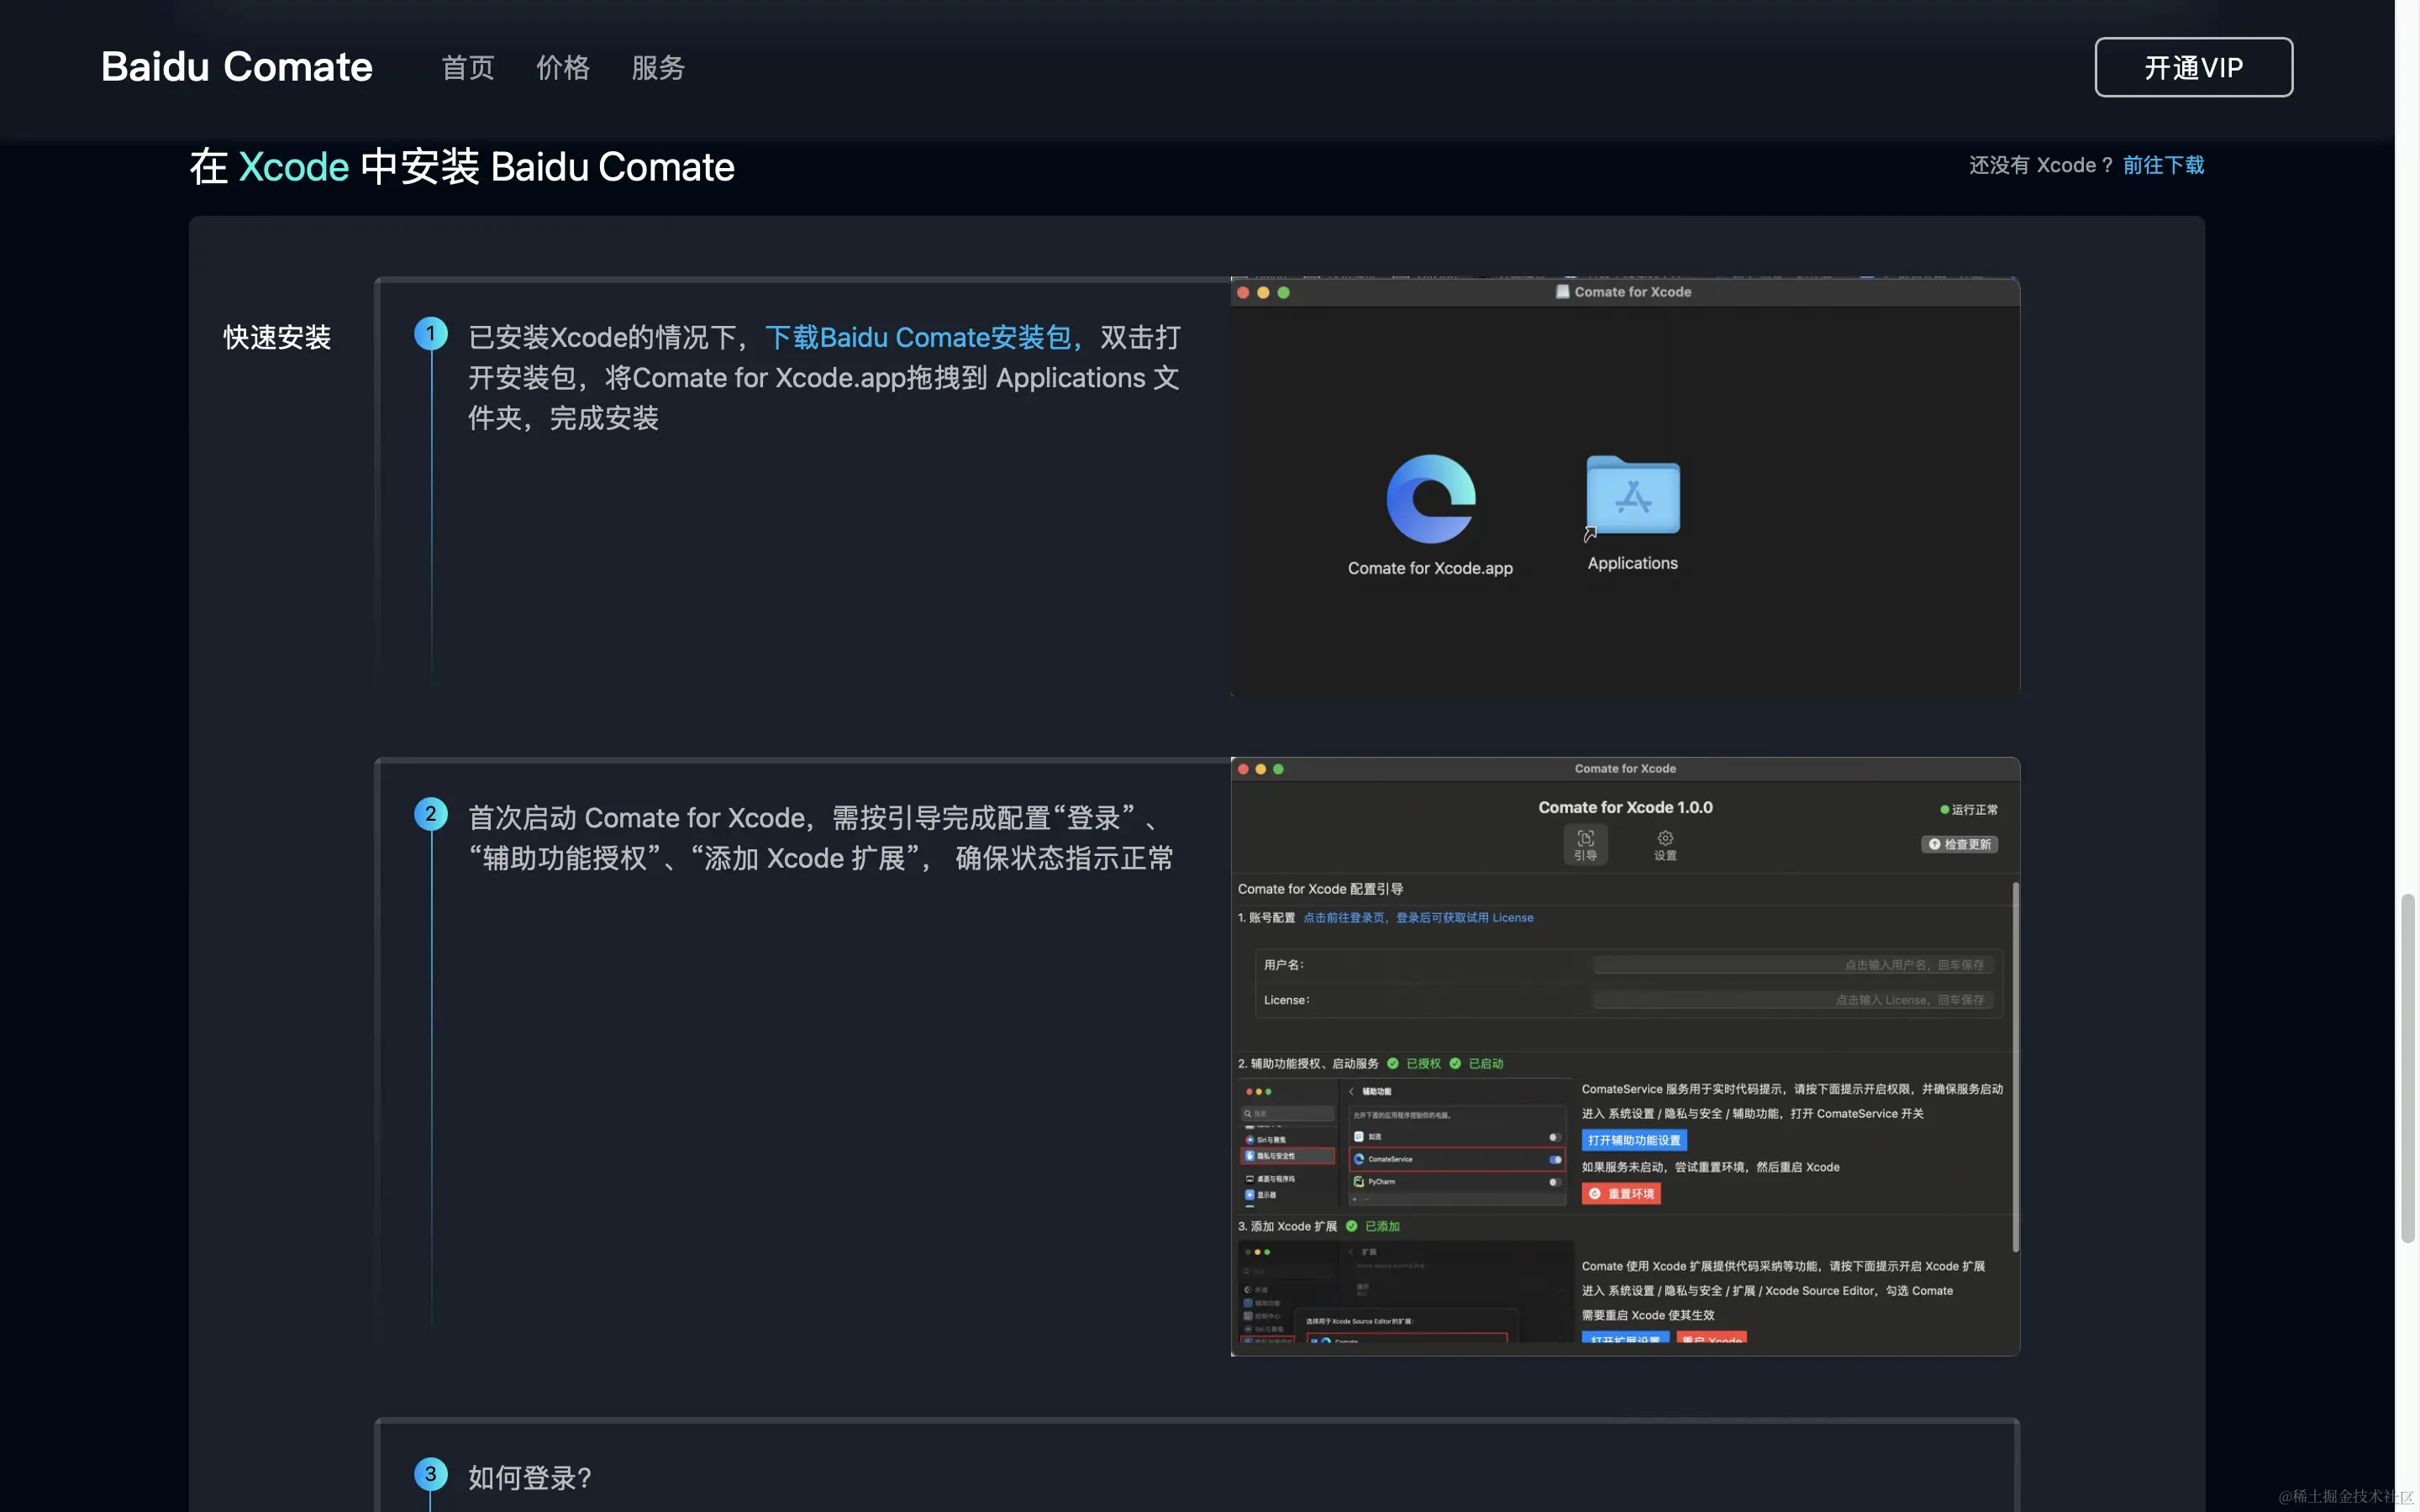Click the 开通VIP button
Viewport: 2420px width, 1512px height.
2193,67
